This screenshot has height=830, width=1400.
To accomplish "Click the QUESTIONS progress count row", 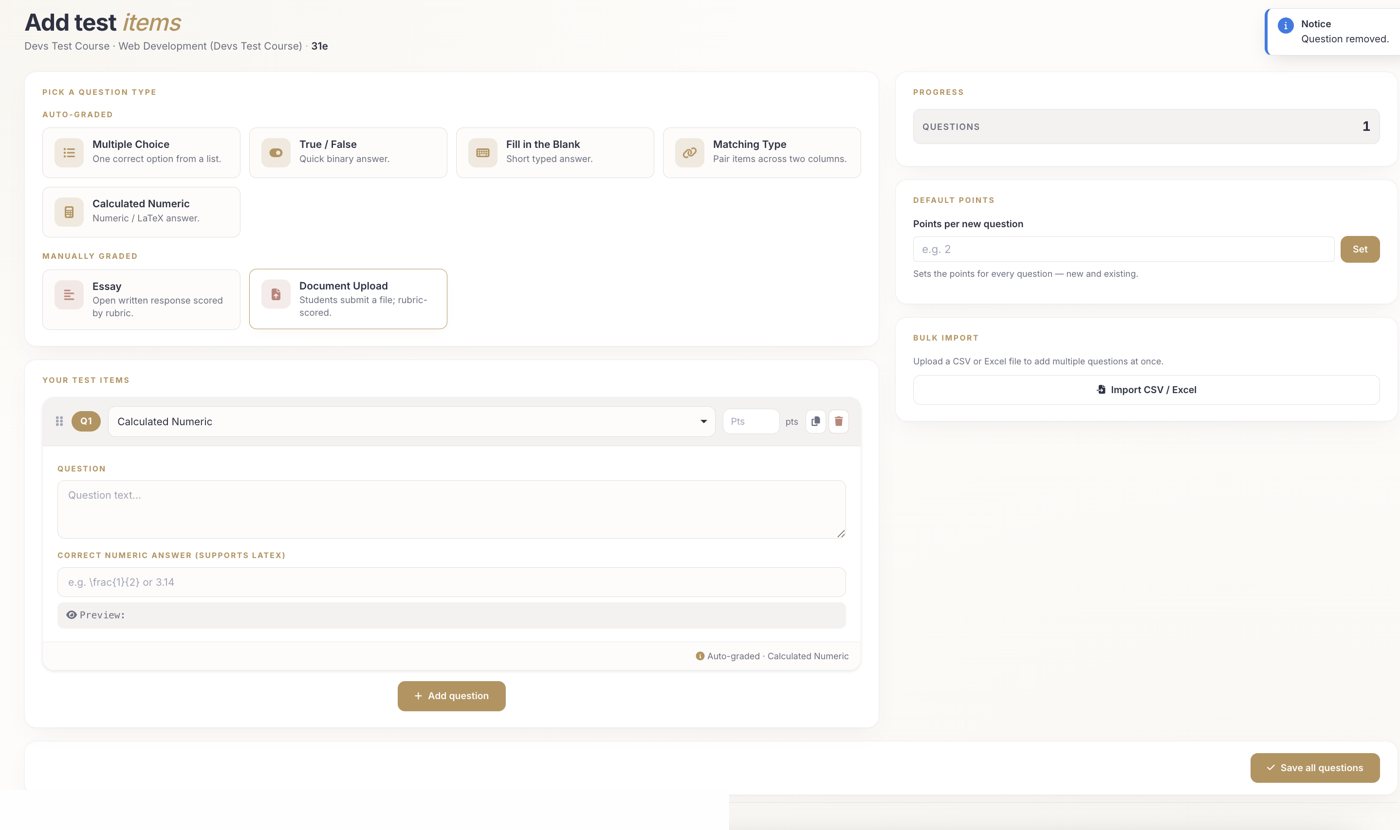I will [1146, 127].
